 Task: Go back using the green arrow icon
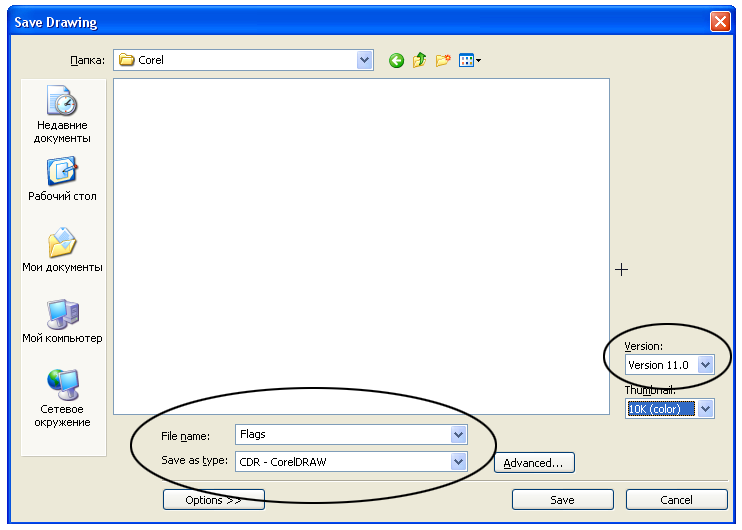point(397,60)
